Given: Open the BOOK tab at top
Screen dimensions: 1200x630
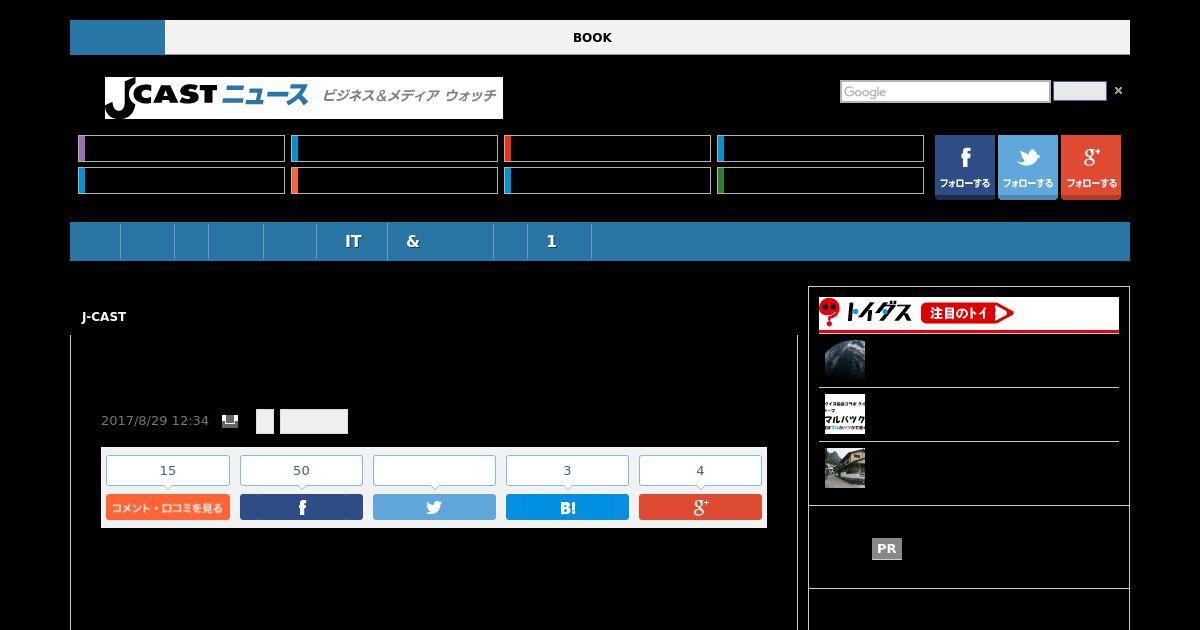Looking at the screenshot, I should click(x=592, y=37).
